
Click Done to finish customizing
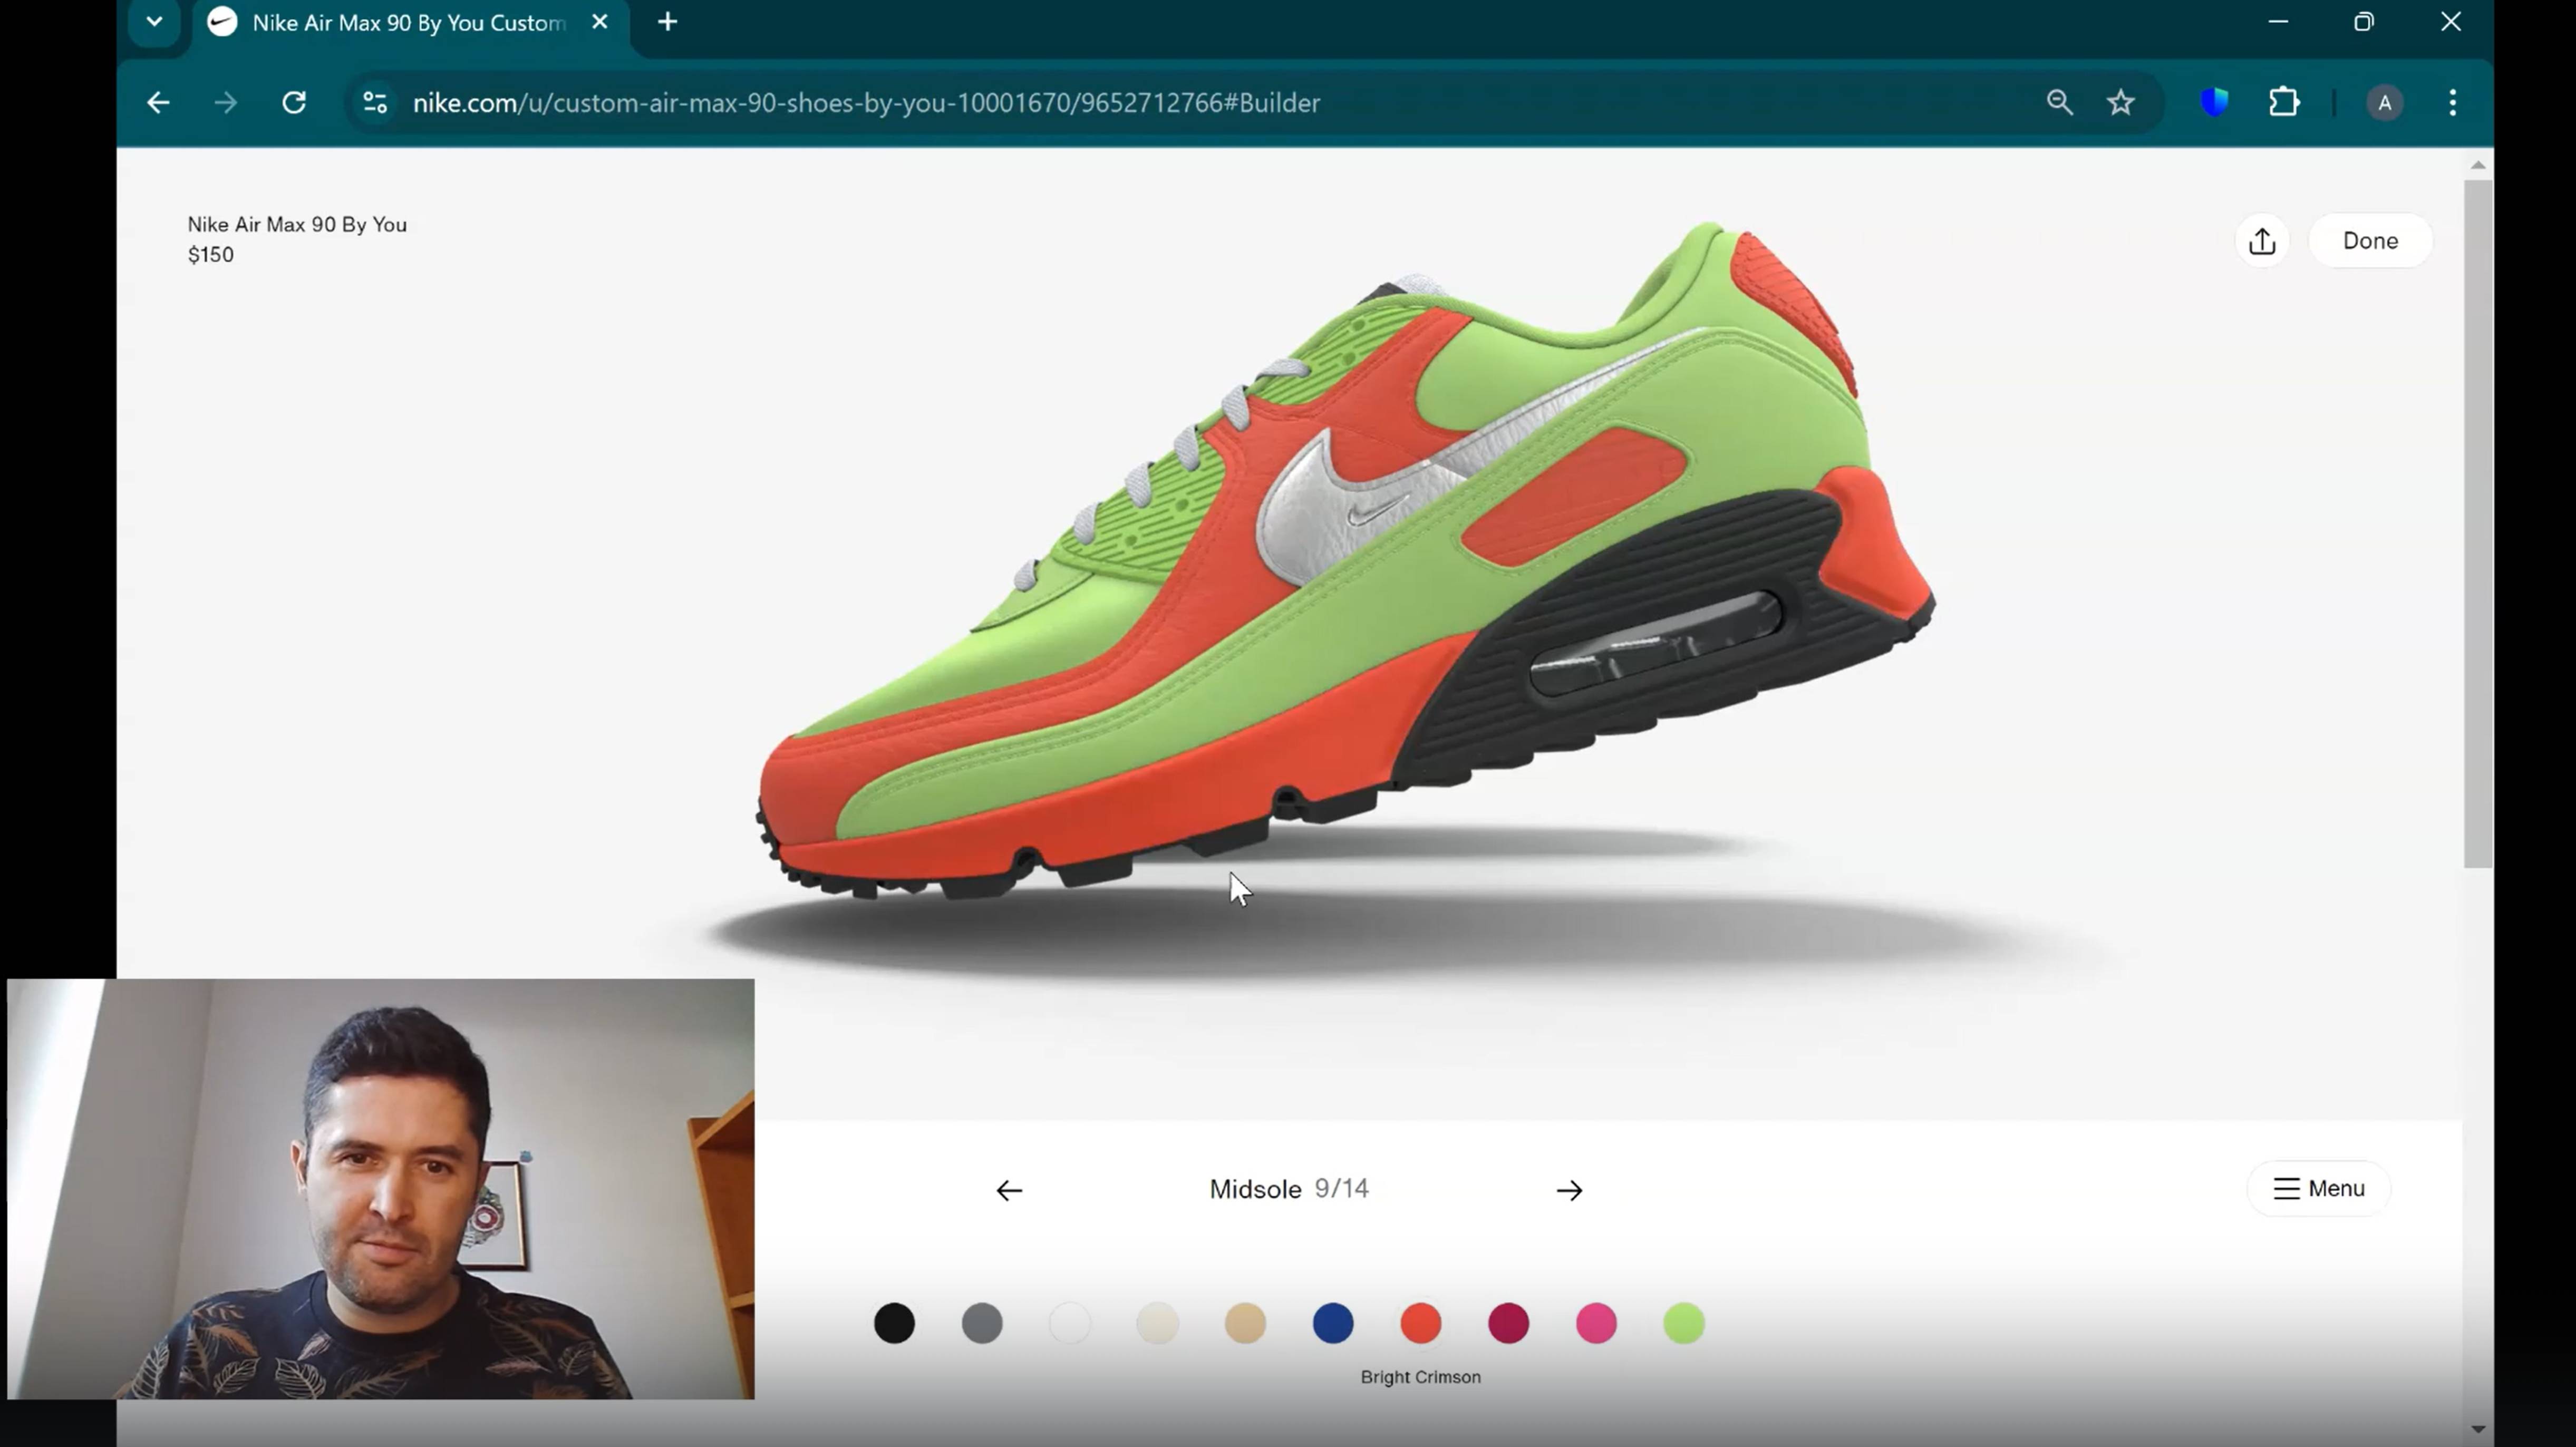coord(2371,240)
